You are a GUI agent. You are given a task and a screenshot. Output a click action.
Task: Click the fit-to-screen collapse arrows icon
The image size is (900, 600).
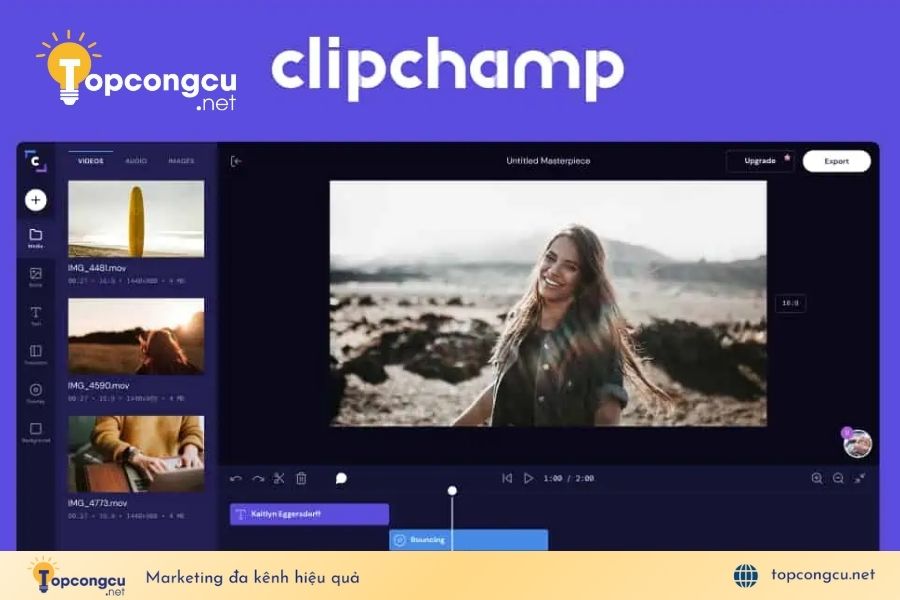(860, 478)
